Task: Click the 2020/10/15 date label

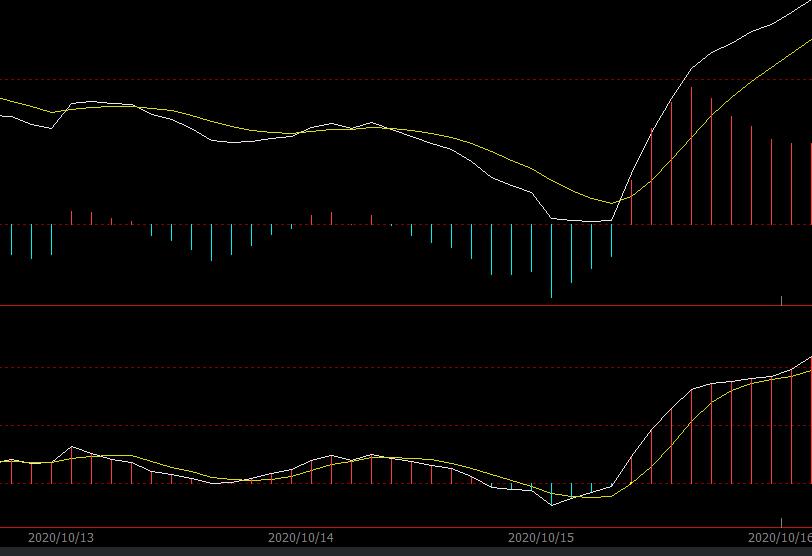Action: pyautogui.click(x=540, y=538)
